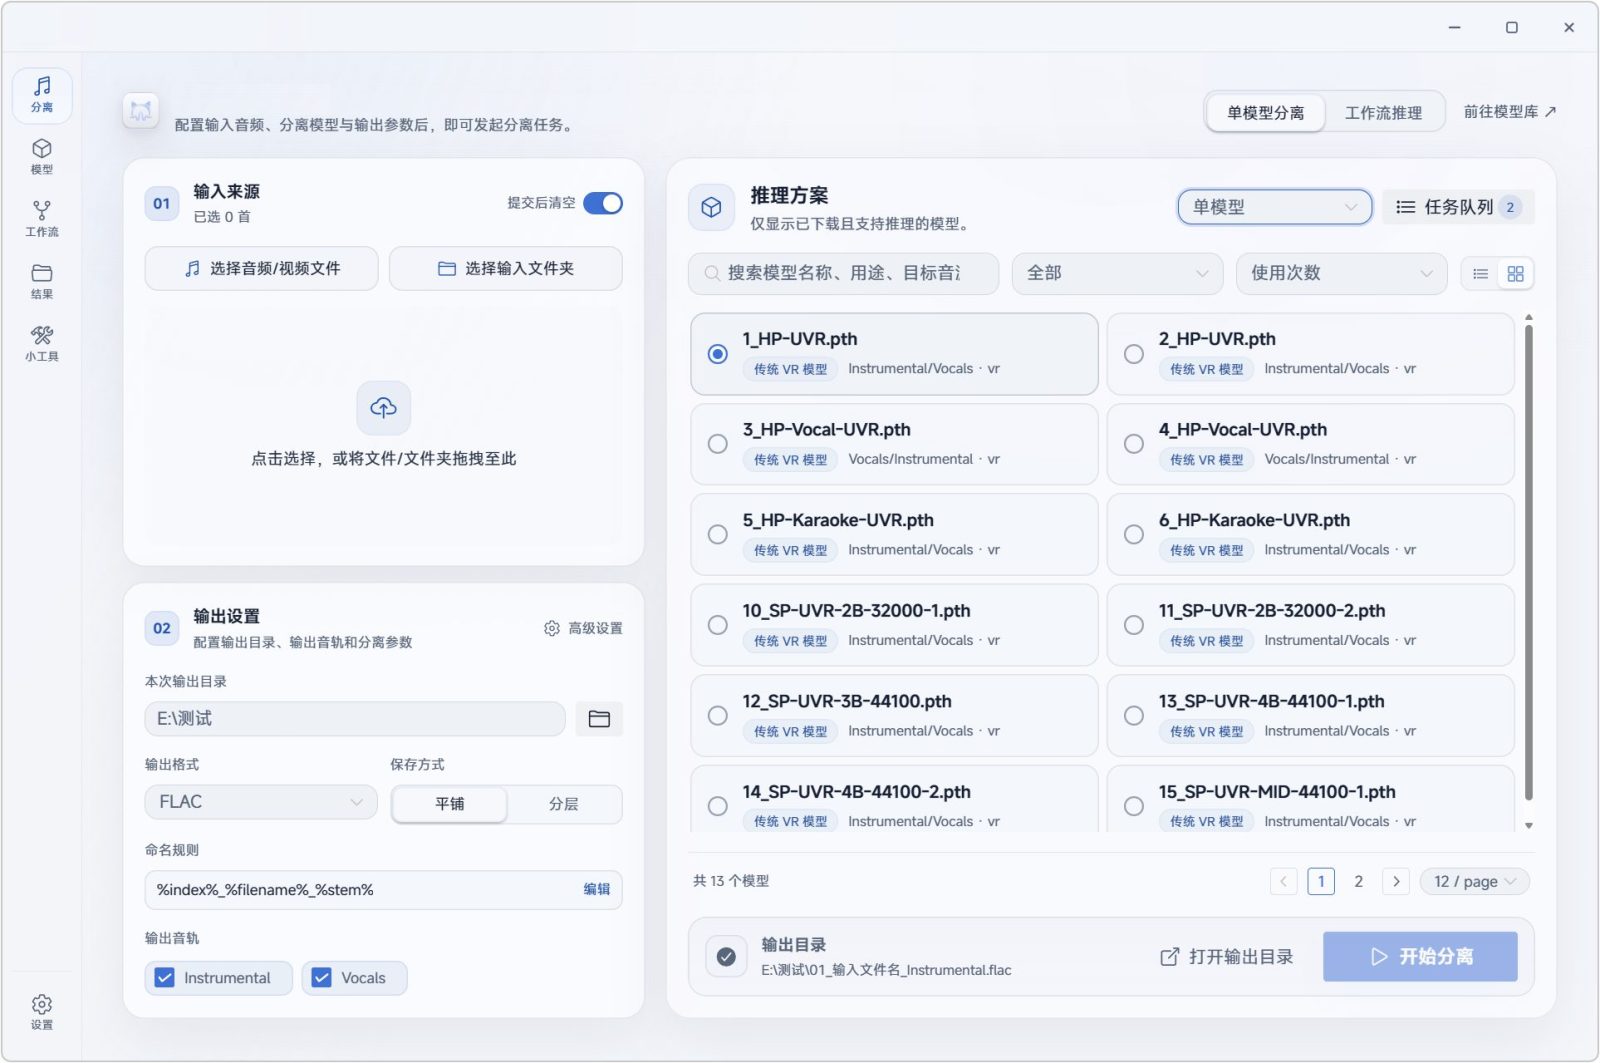Screen dimensions: 1600x1063
Task: Click the 推理方案 cube icon
Action: (712, 207)
